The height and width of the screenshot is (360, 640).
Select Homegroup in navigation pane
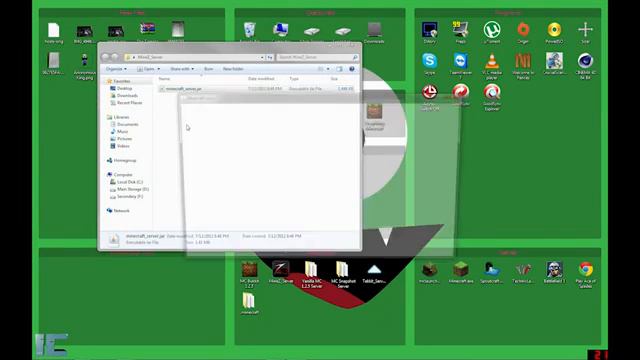point(124,160)
